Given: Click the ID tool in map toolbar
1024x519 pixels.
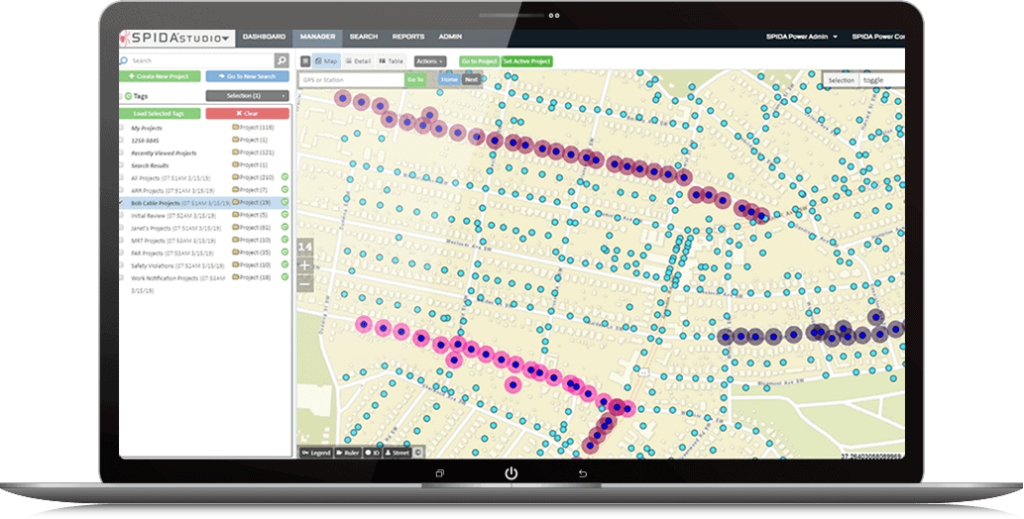Looking at the screenshot, I should click(373, 453).
